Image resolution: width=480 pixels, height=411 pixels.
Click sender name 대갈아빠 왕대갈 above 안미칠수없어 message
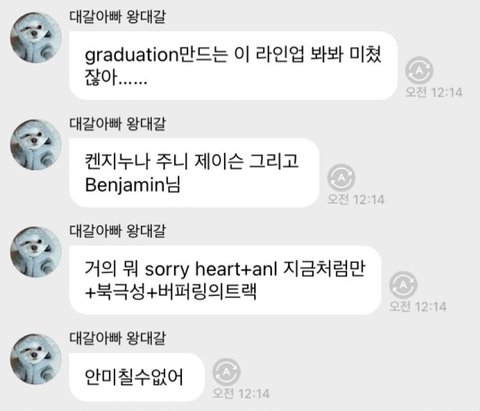pyautogui.click(x=117, y=338)
